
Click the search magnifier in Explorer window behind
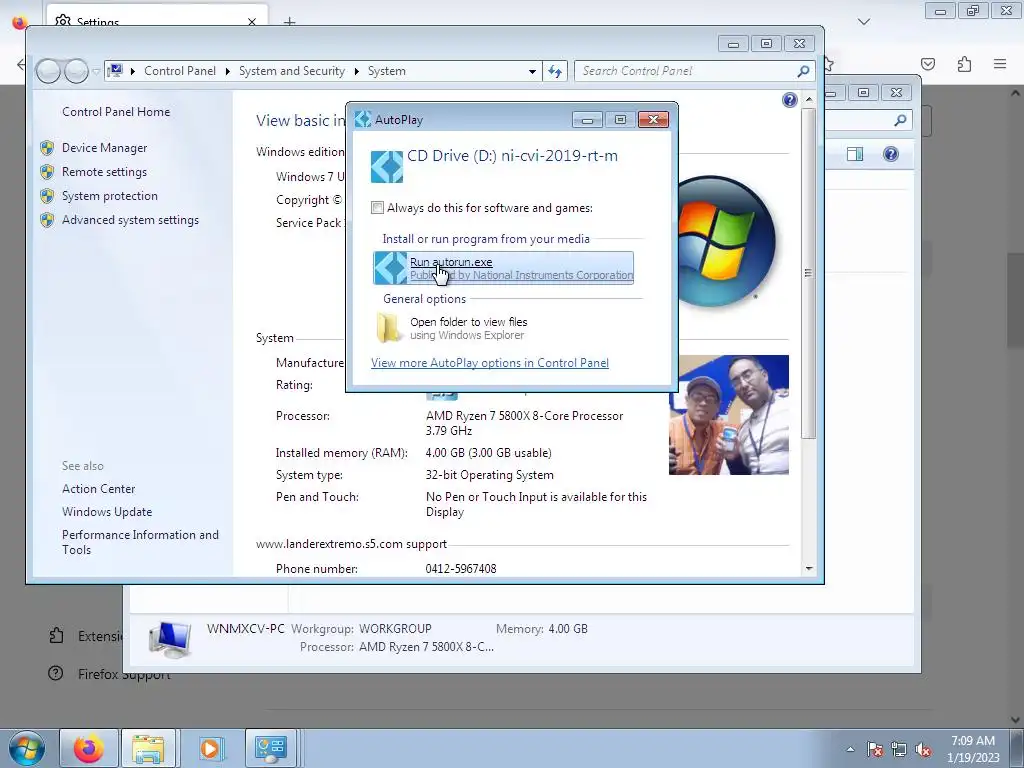(900, 120)
